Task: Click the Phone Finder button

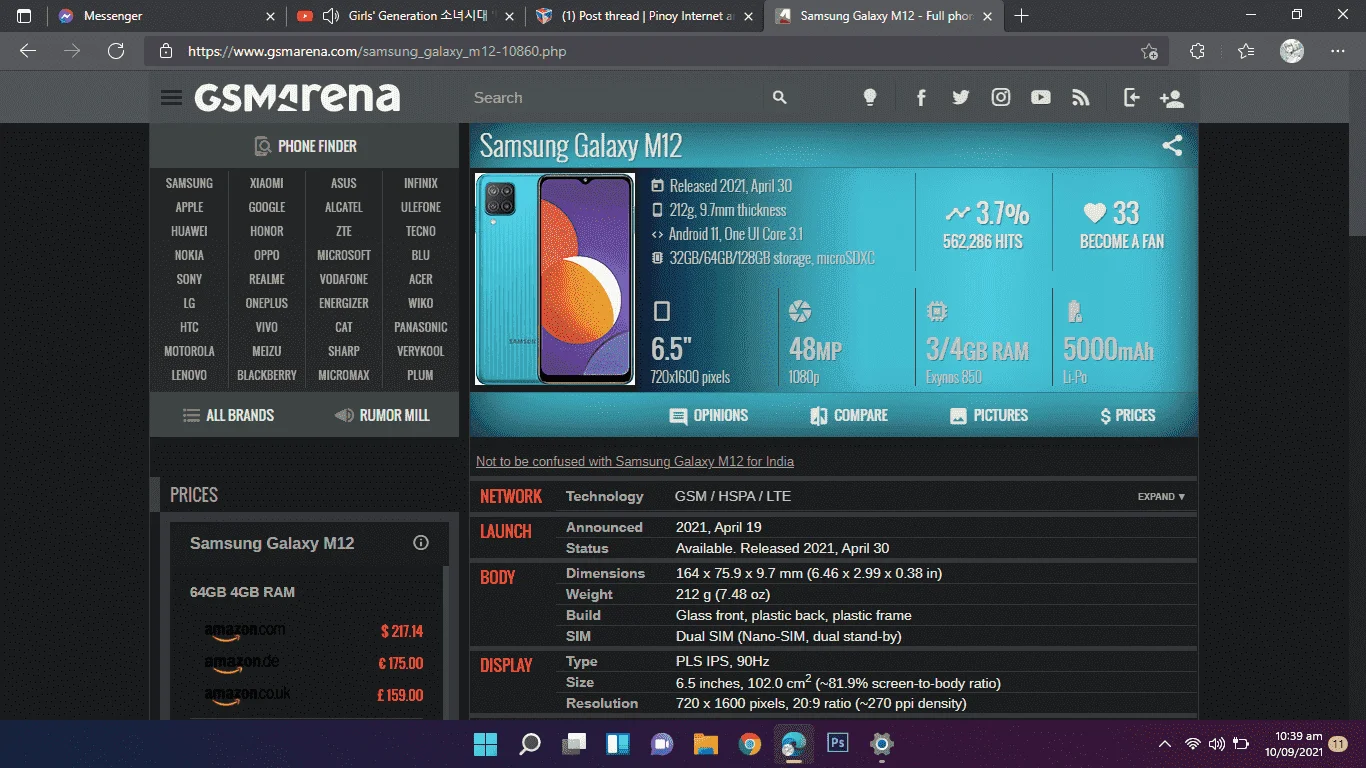Action: 305,146
